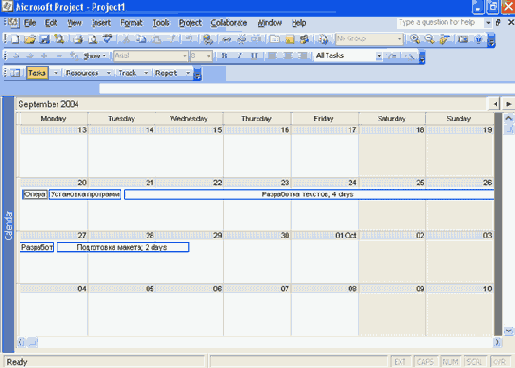This screenshot has width=515, height=368.
Task: Select the '2 days' task bar
Action: coord(123,247)
